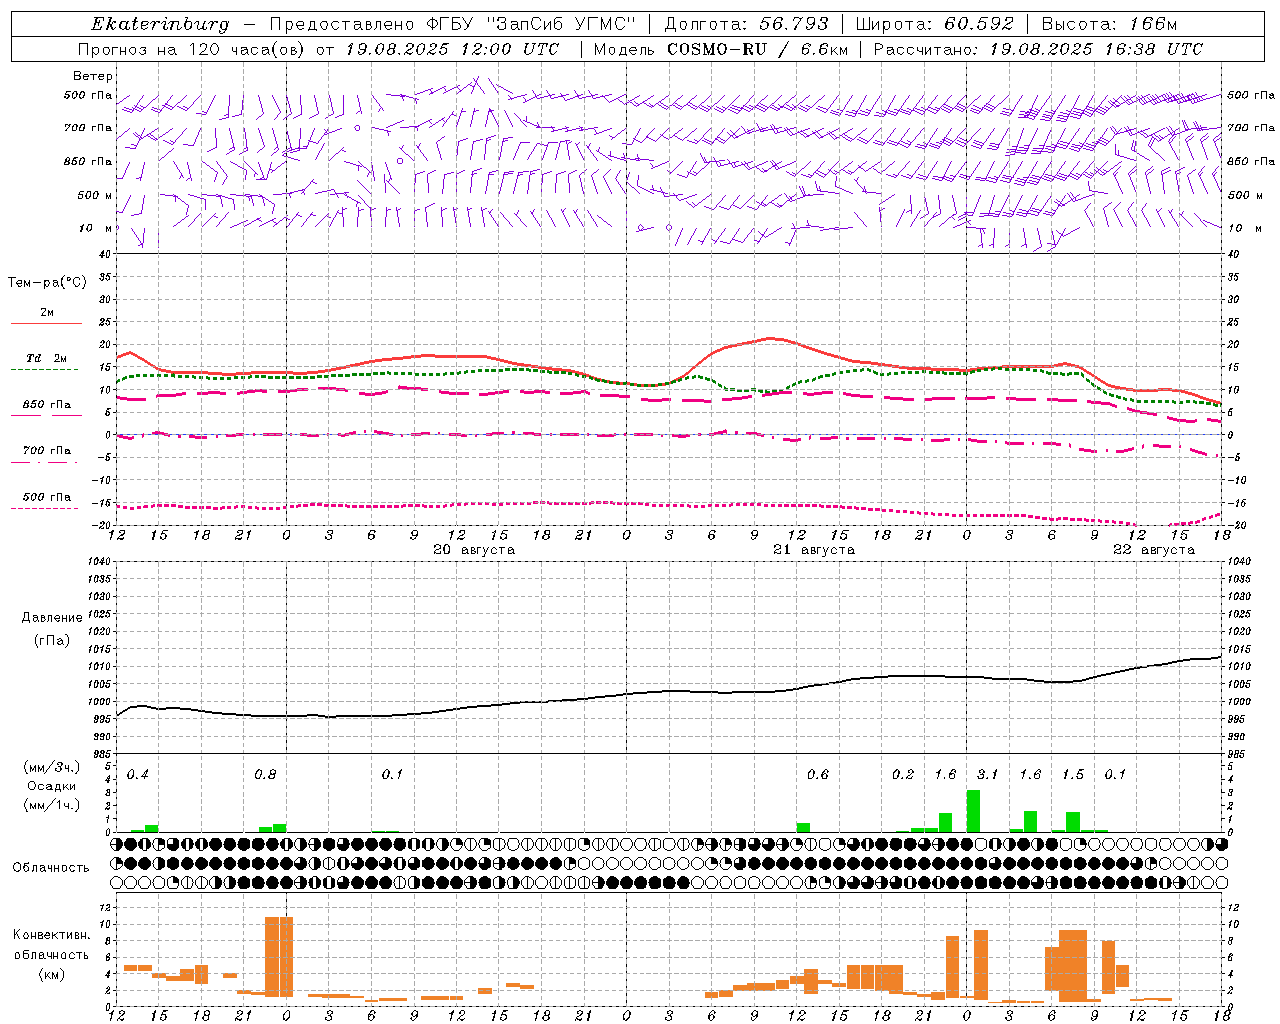Screen dimensions: 1280x1024
Task: Click the 'Осадки' precipitation label
Action: pos(51,786)
